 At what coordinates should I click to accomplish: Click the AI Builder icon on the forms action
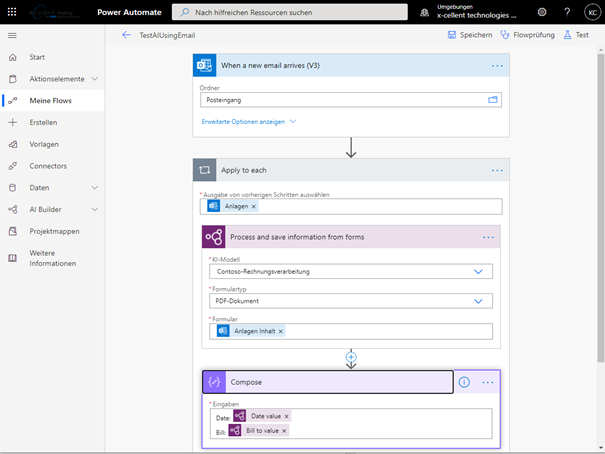pyautogui.click(x=214, y=237)
